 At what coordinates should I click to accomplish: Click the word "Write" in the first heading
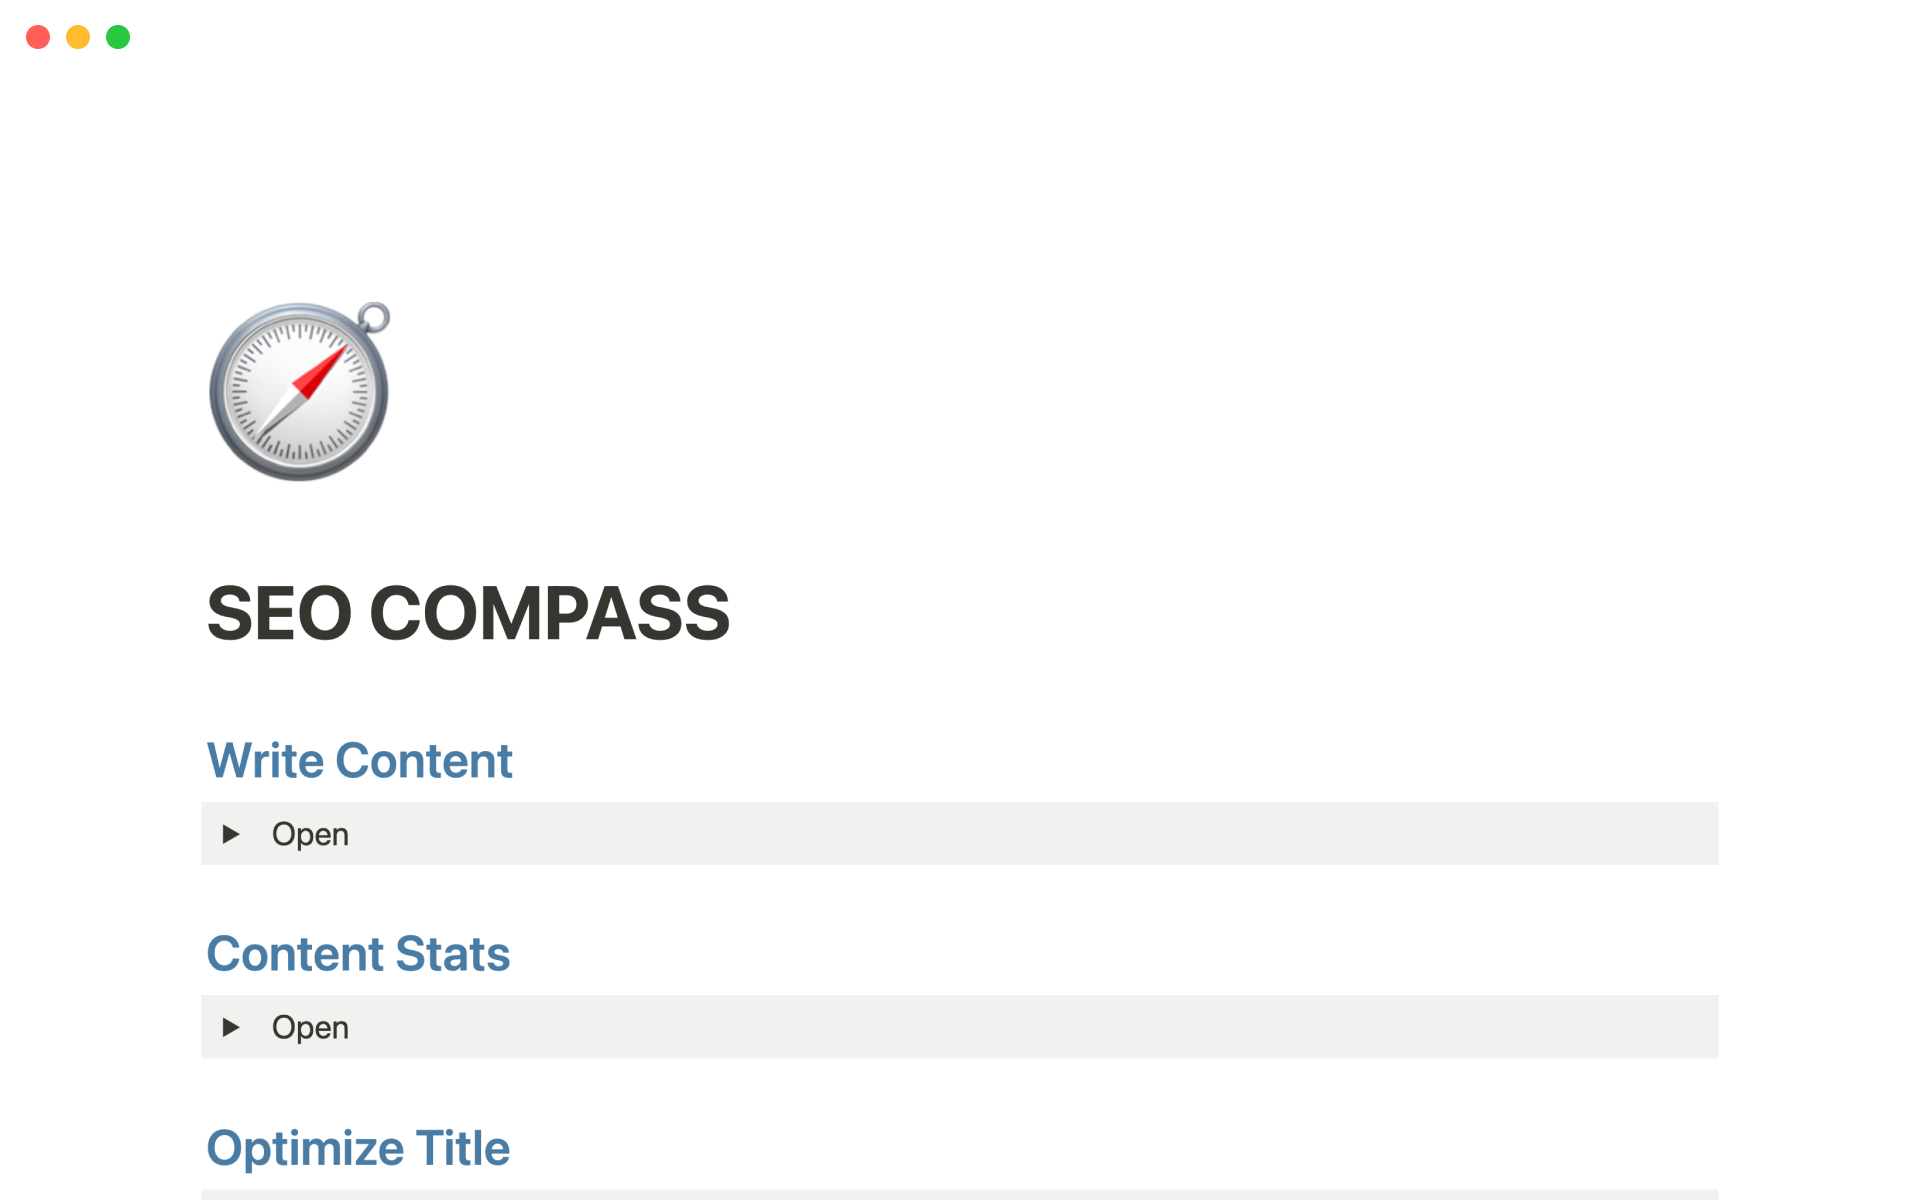[x=265, y=761]
